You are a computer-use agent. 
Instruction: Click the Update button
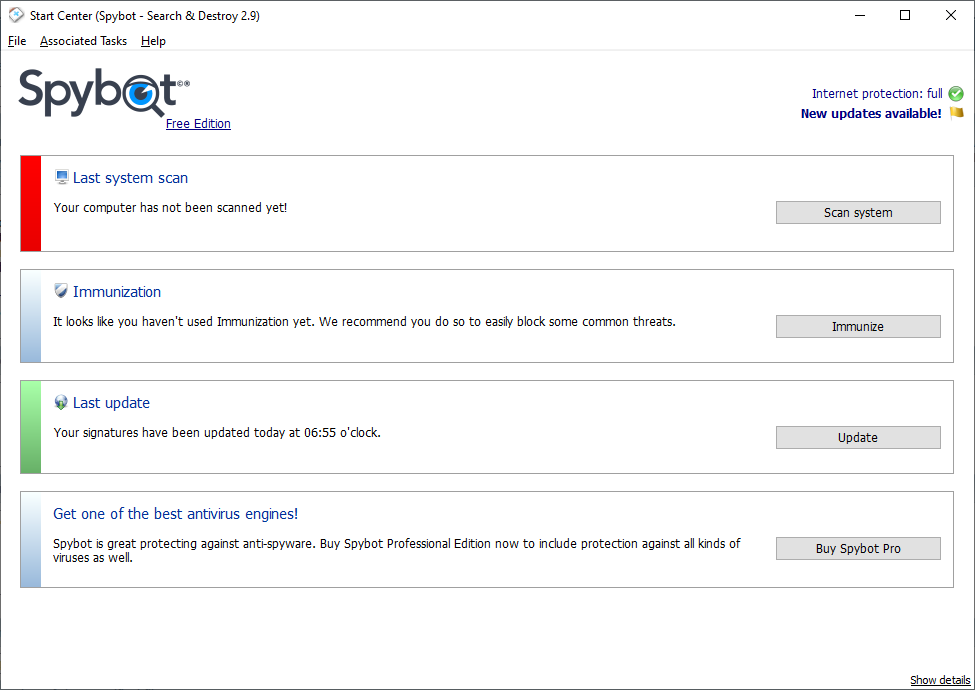[x=858, y=438]
